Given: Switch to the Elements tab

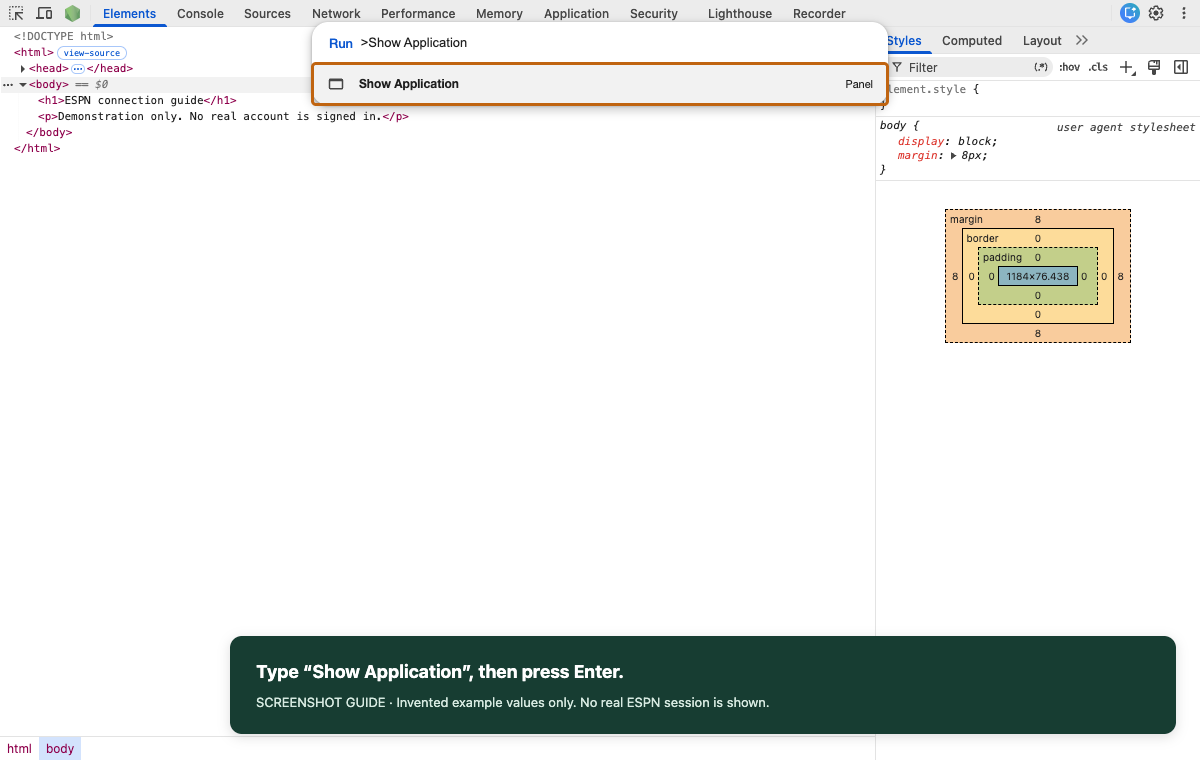Looking at the screenshot, I should click(x=130, y=14).
